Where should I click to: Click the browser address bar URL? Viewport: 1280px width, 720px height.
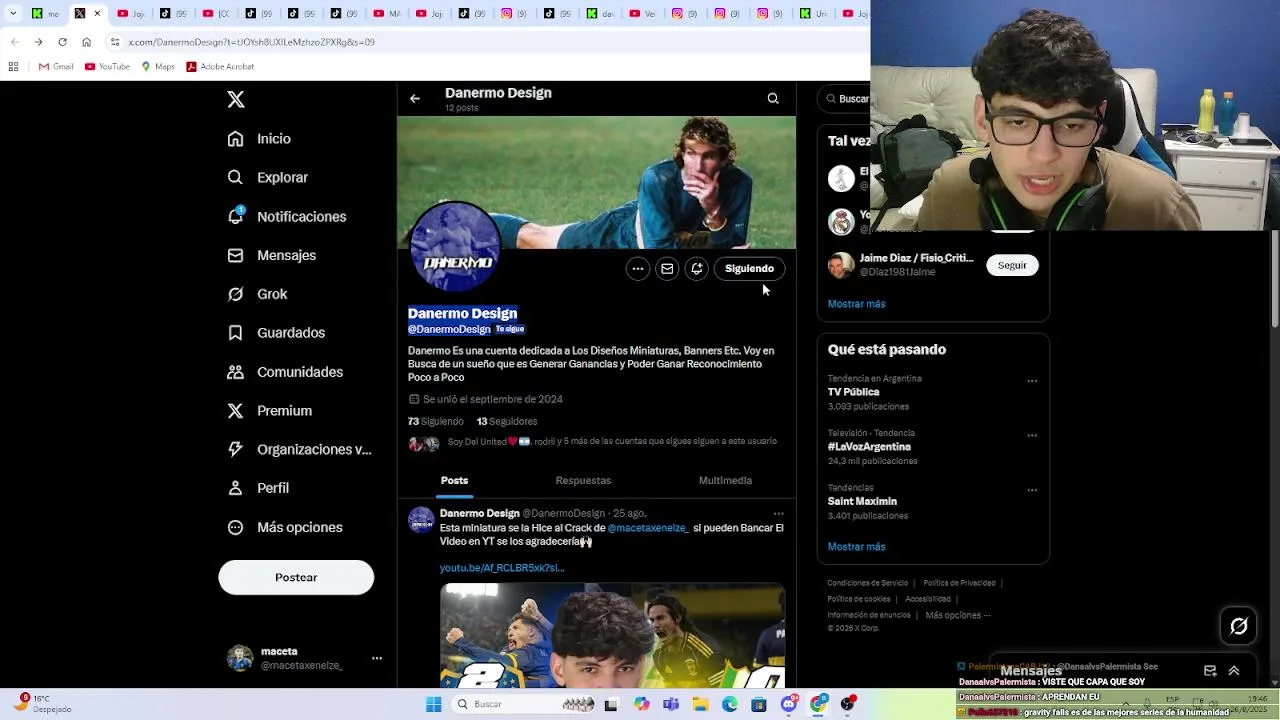coord(251,42)
